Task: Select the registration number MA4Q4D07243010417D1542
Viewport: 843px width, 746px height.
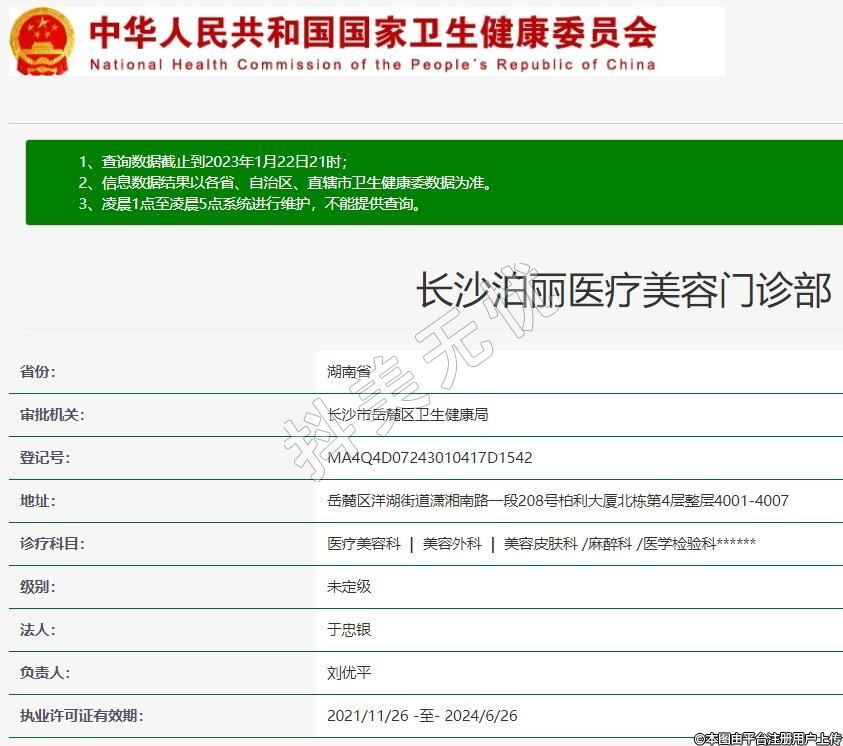Action: [x=429, y=458]
